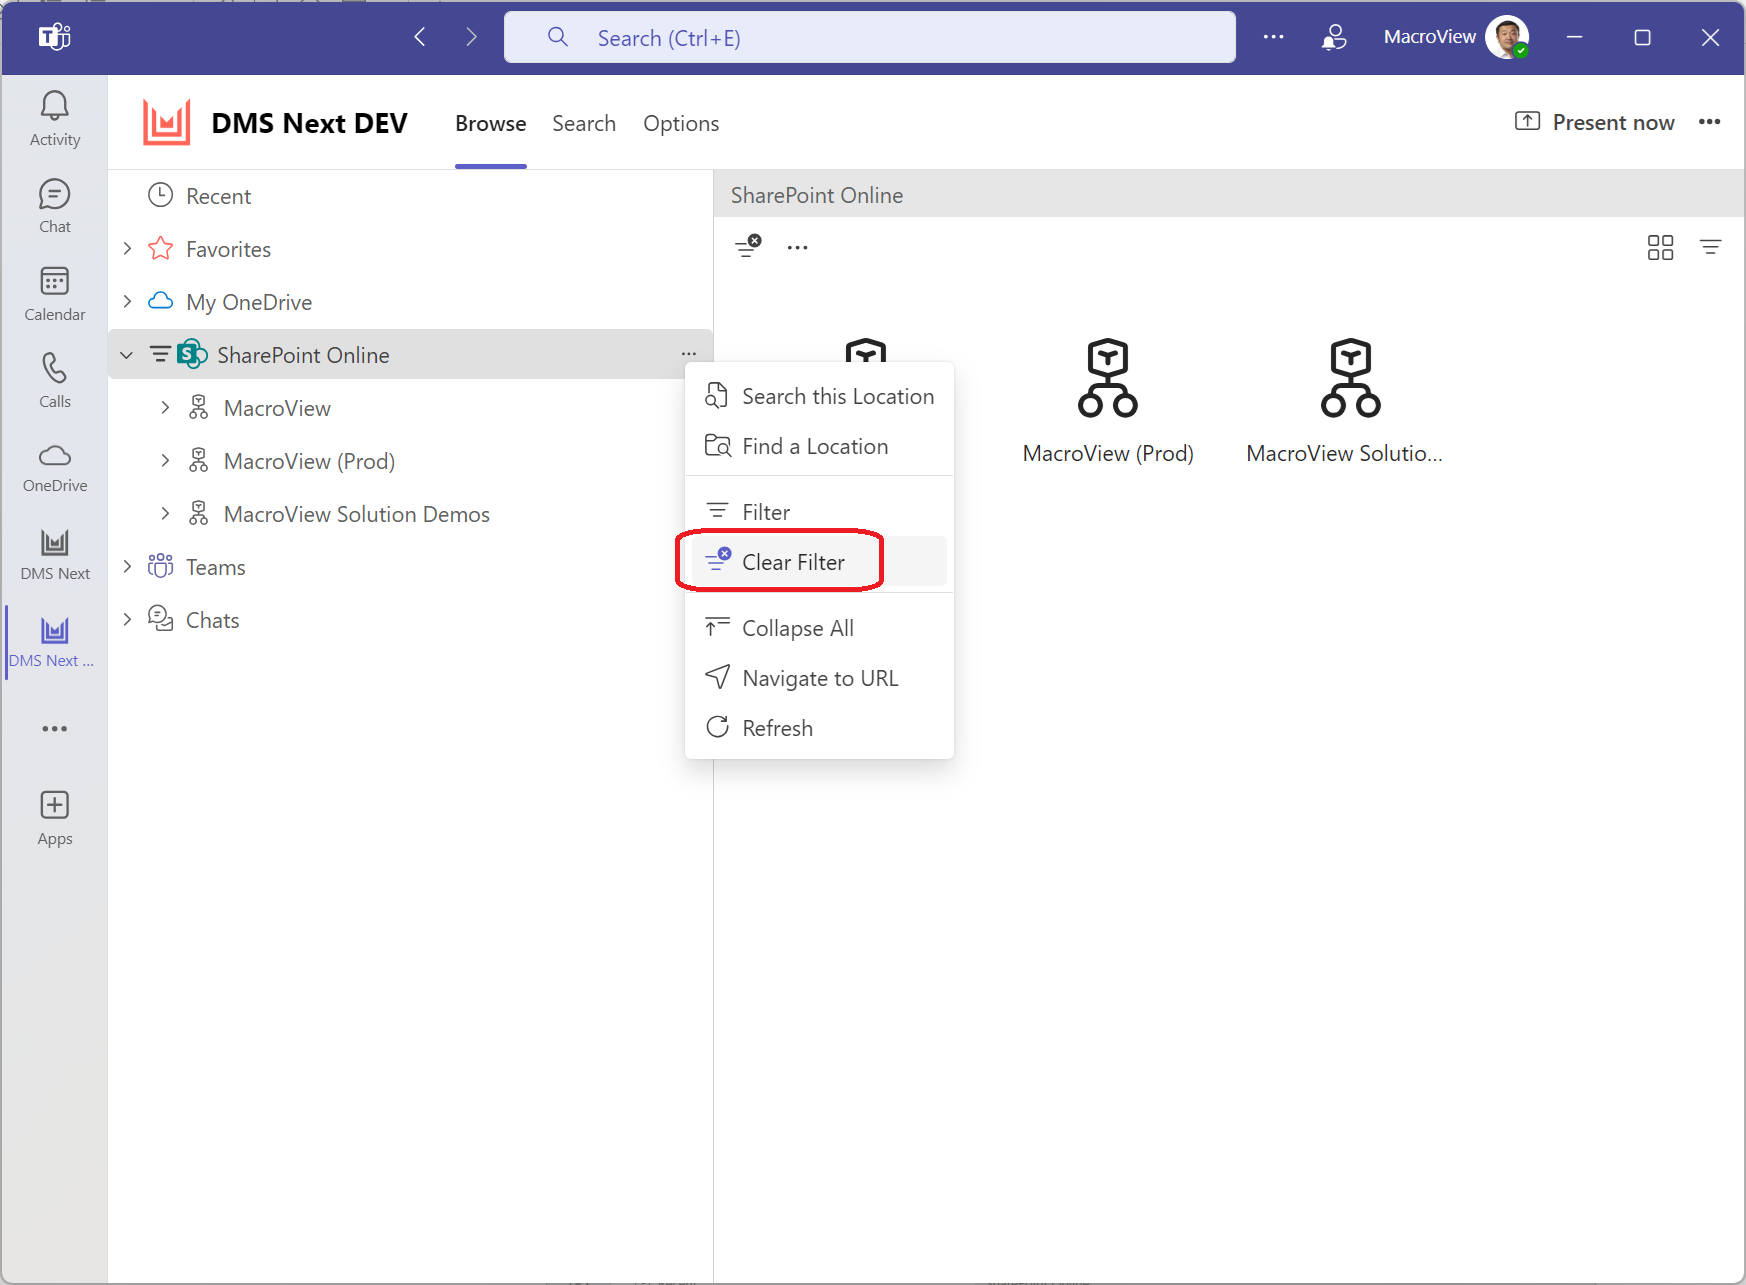
Task: Choose Navigate to URL from the menu
Action: pos(819,678)
